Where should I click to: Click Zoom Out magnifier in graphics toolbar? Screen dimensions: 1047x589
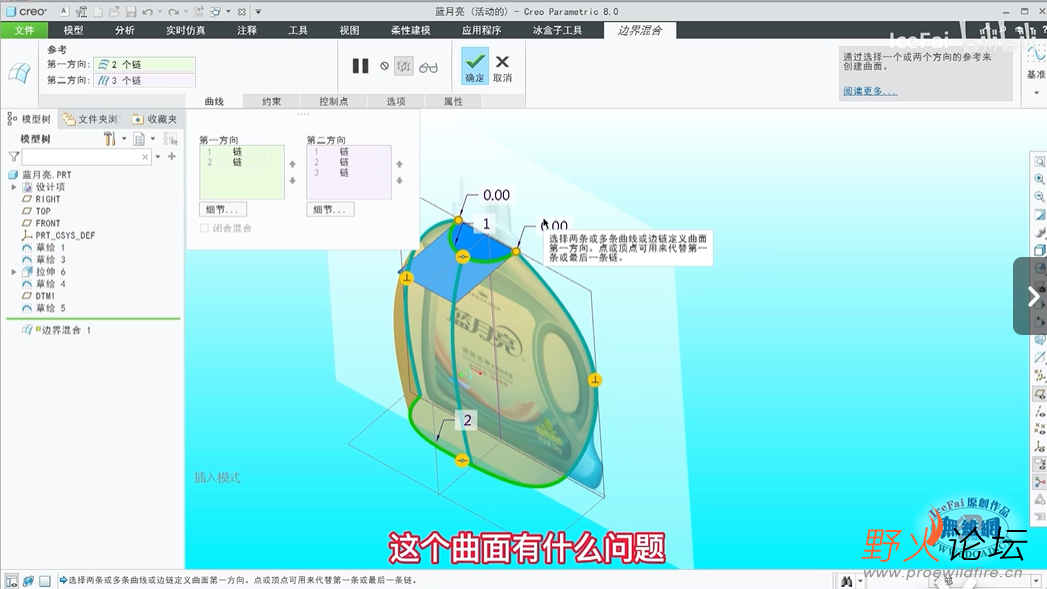click(1040, 196)
